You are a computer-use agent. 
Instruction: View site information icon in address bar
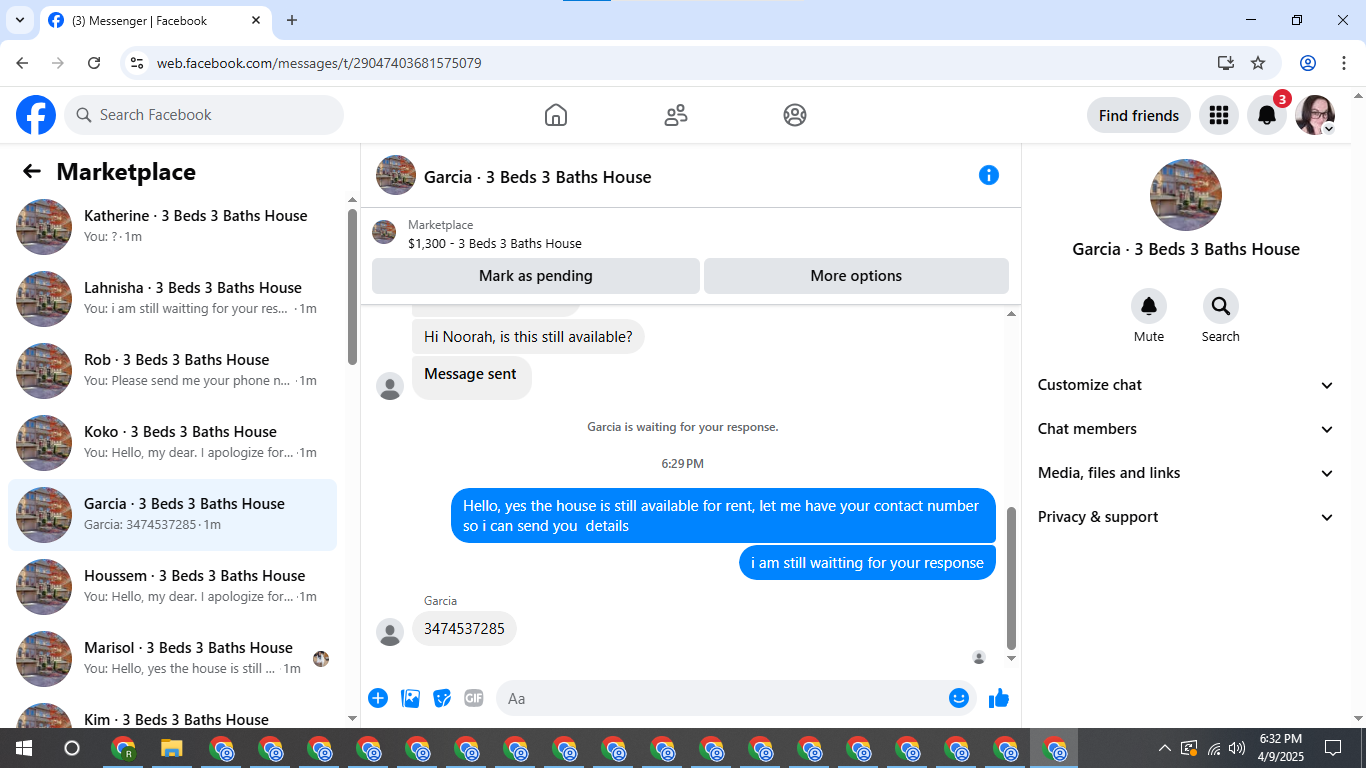pos(138,63)
